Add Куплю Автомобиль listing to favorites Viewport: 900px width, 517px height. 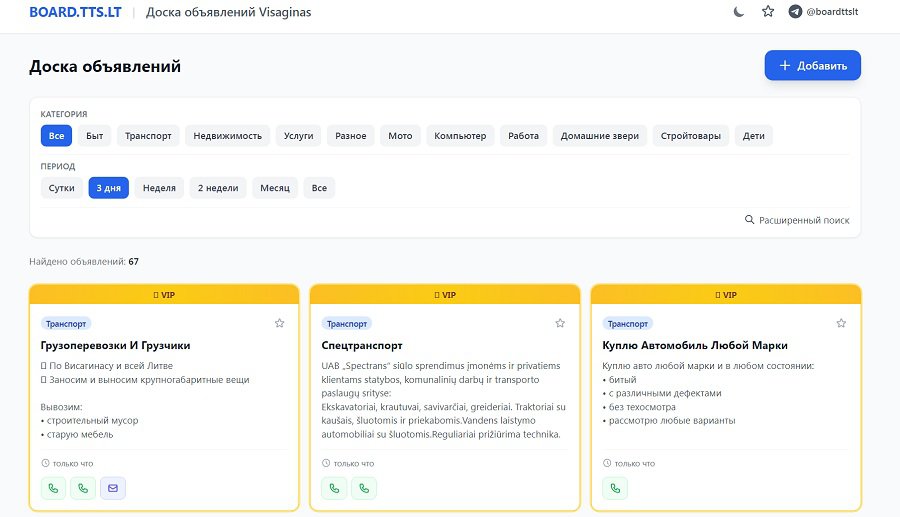tap(841, 323)
